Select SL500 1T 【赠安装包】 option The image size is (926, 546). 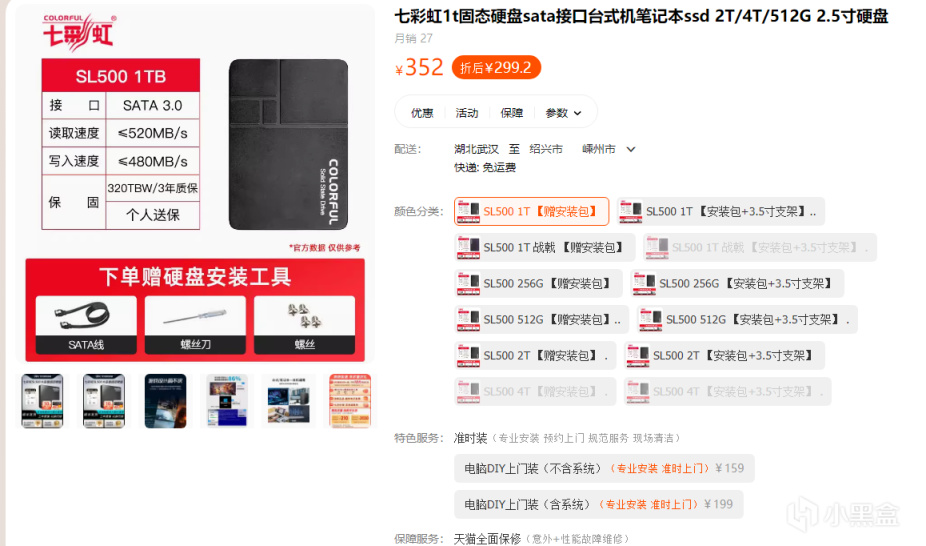point(531,211)
